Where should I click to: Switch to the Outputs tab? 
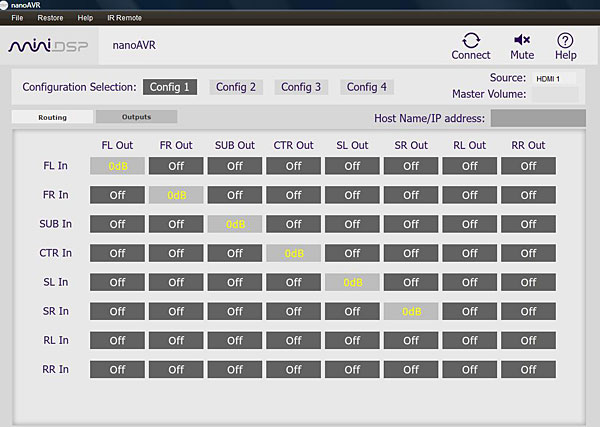[136, 117]
